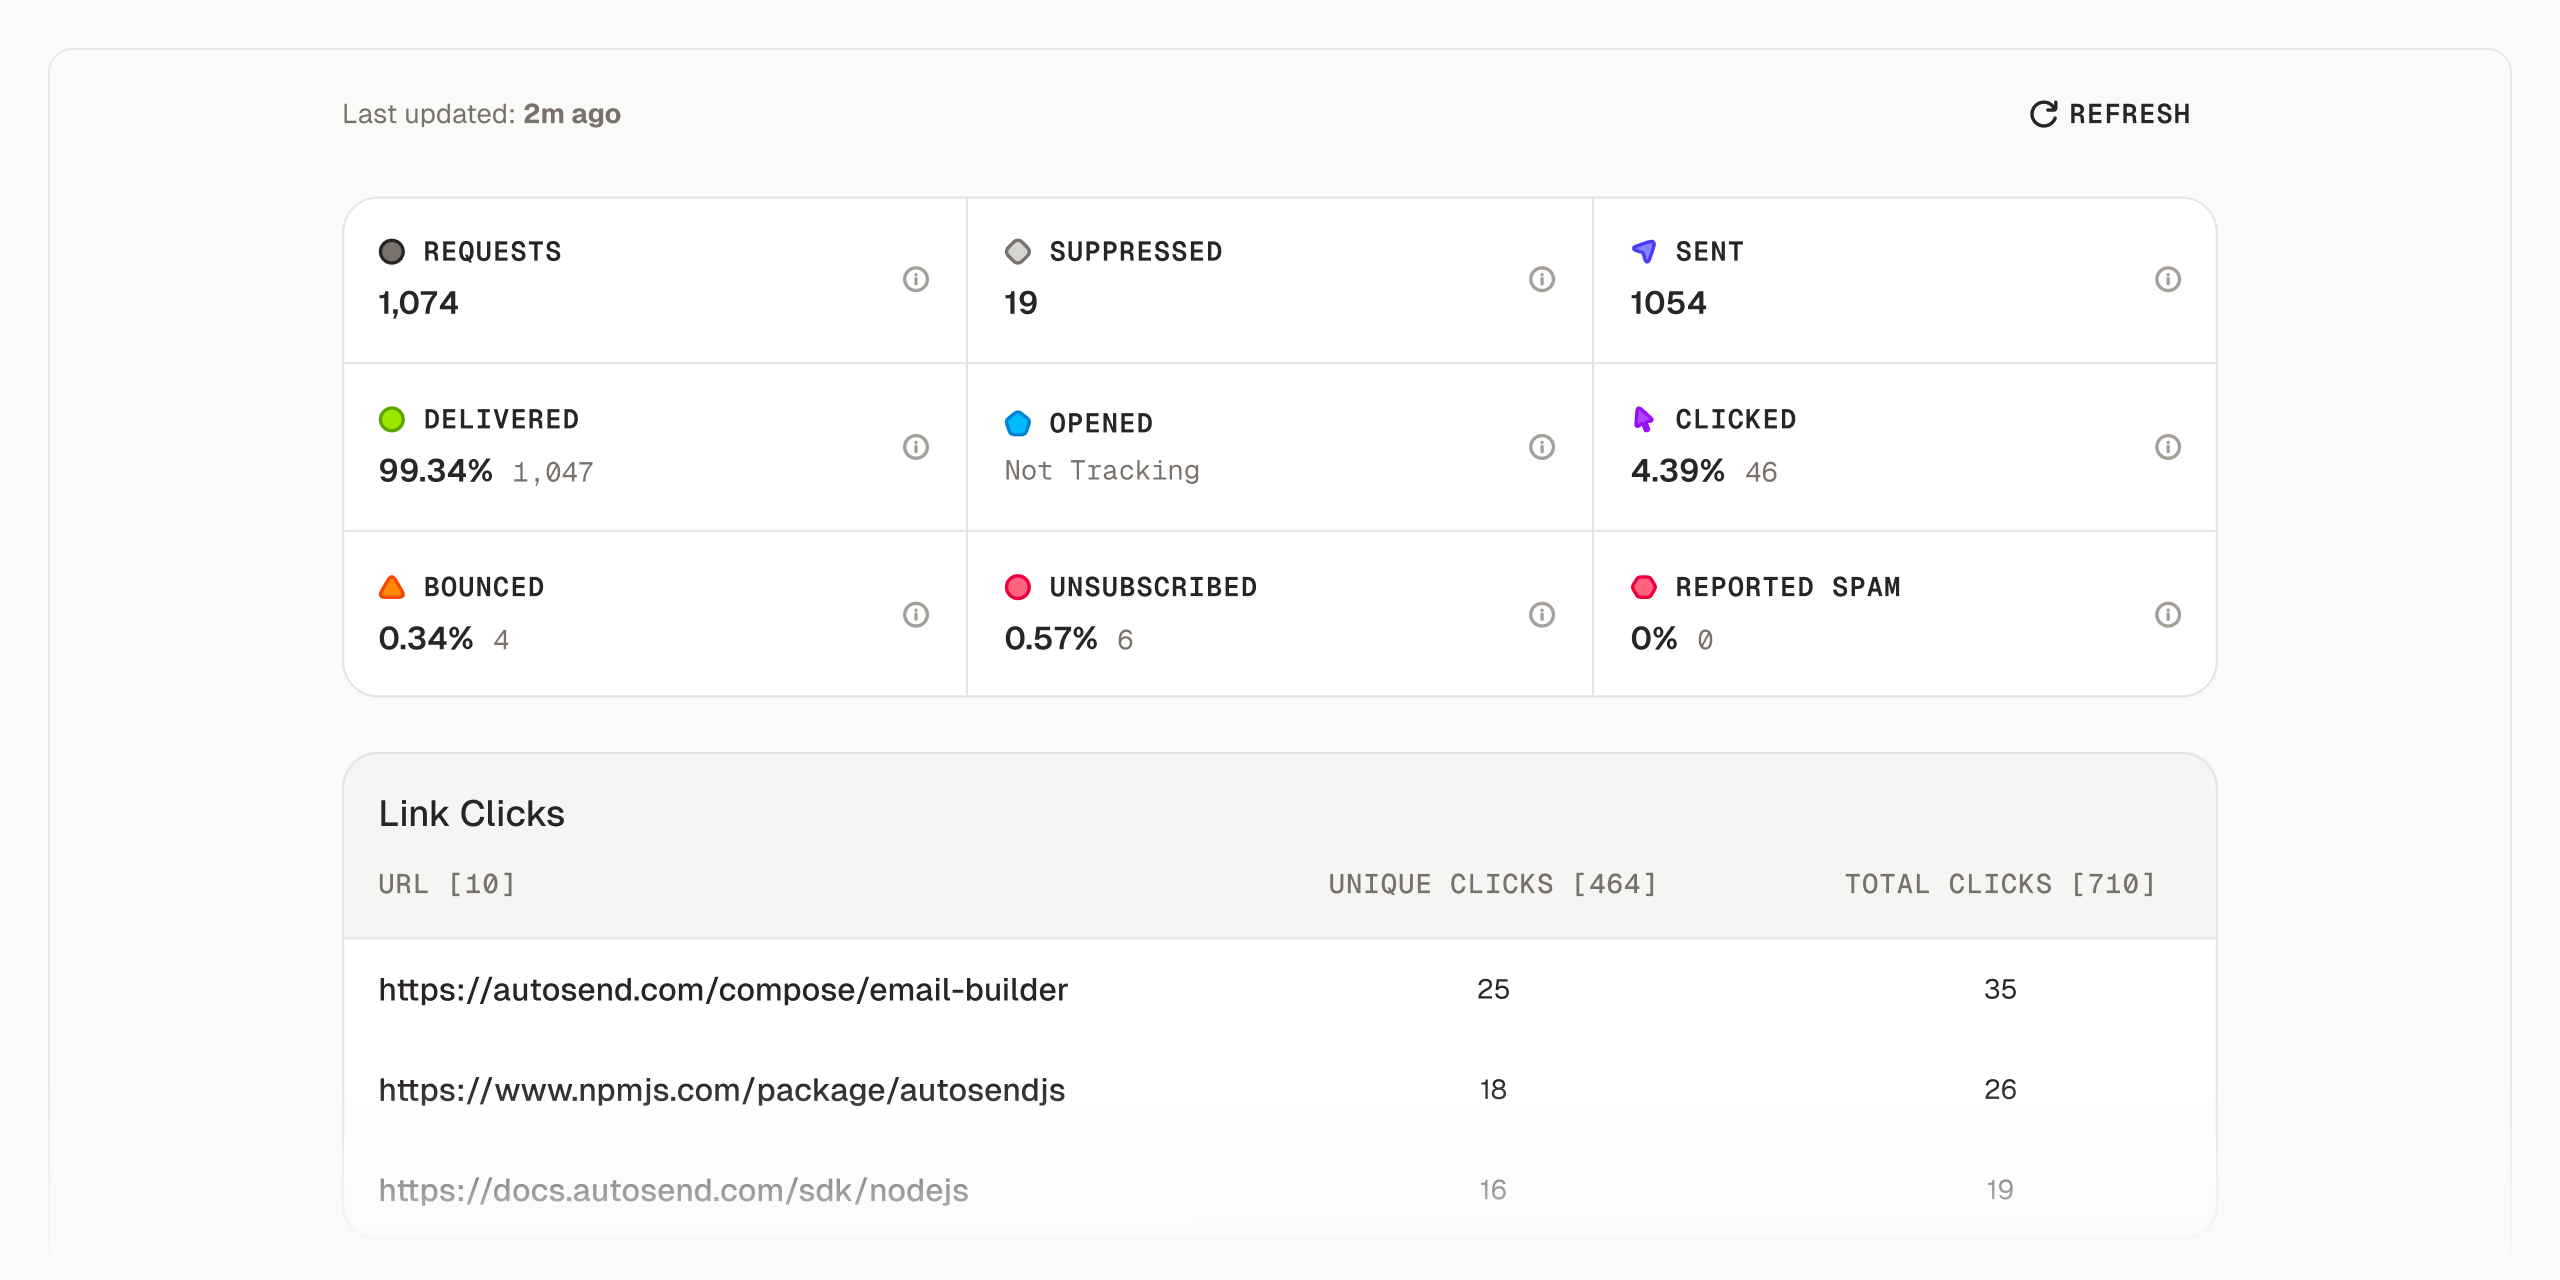Open info tooltip for Suppressed
Image resolution: width=2560 pixels, height=1280 pixels.
click(x=1541, y=279)
